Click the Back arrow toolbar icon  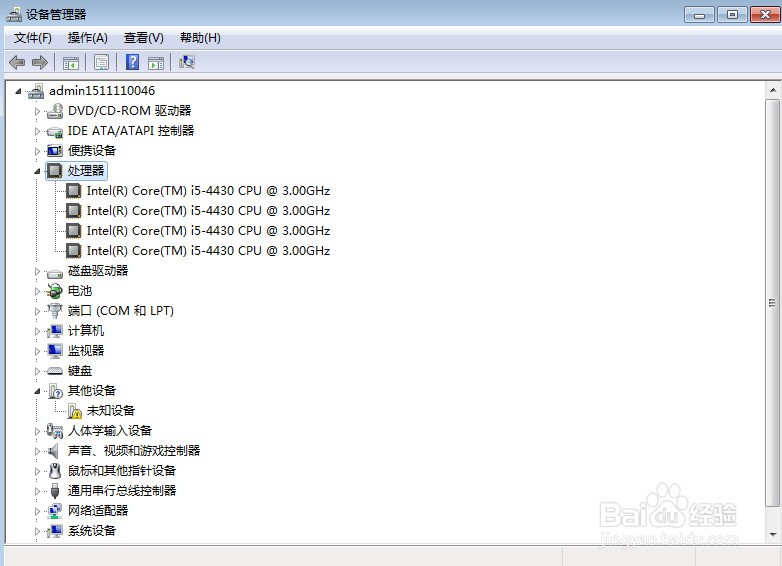coord(17,62)
